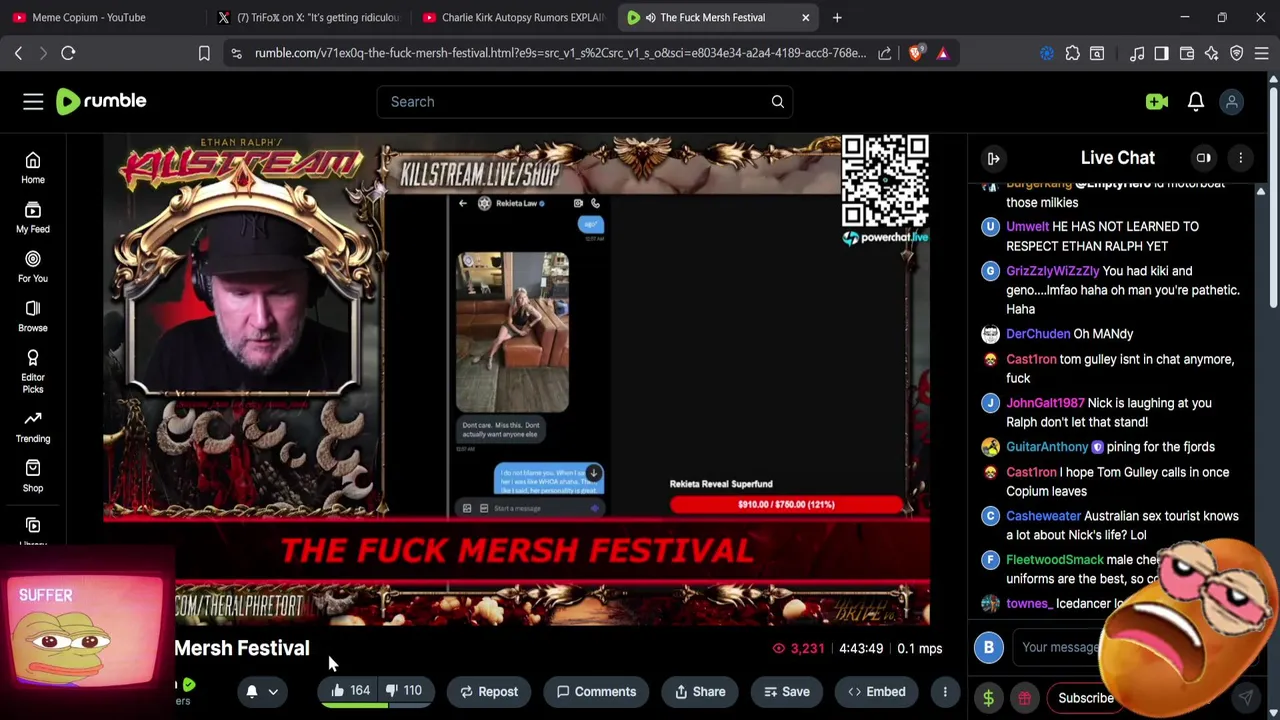Pop out the Live Chat window
This screenshot has height=720, width=1280.
(1204, 158)
